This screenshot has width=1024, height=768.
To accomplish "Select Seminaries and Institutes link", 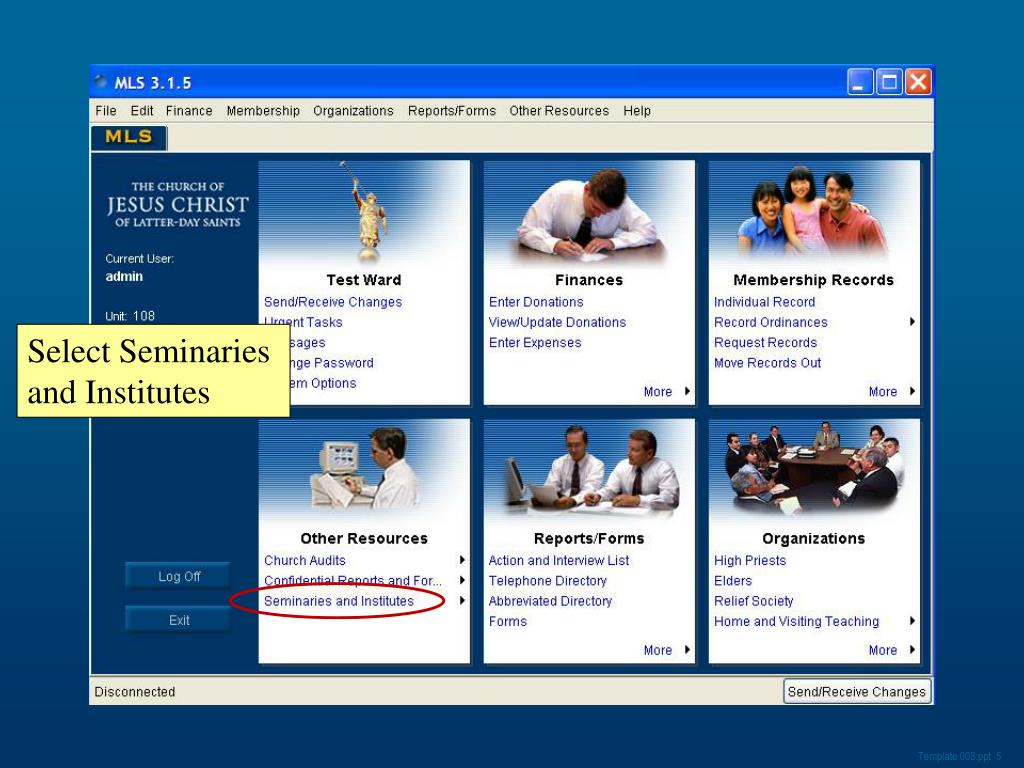I will tap(339, 601).
